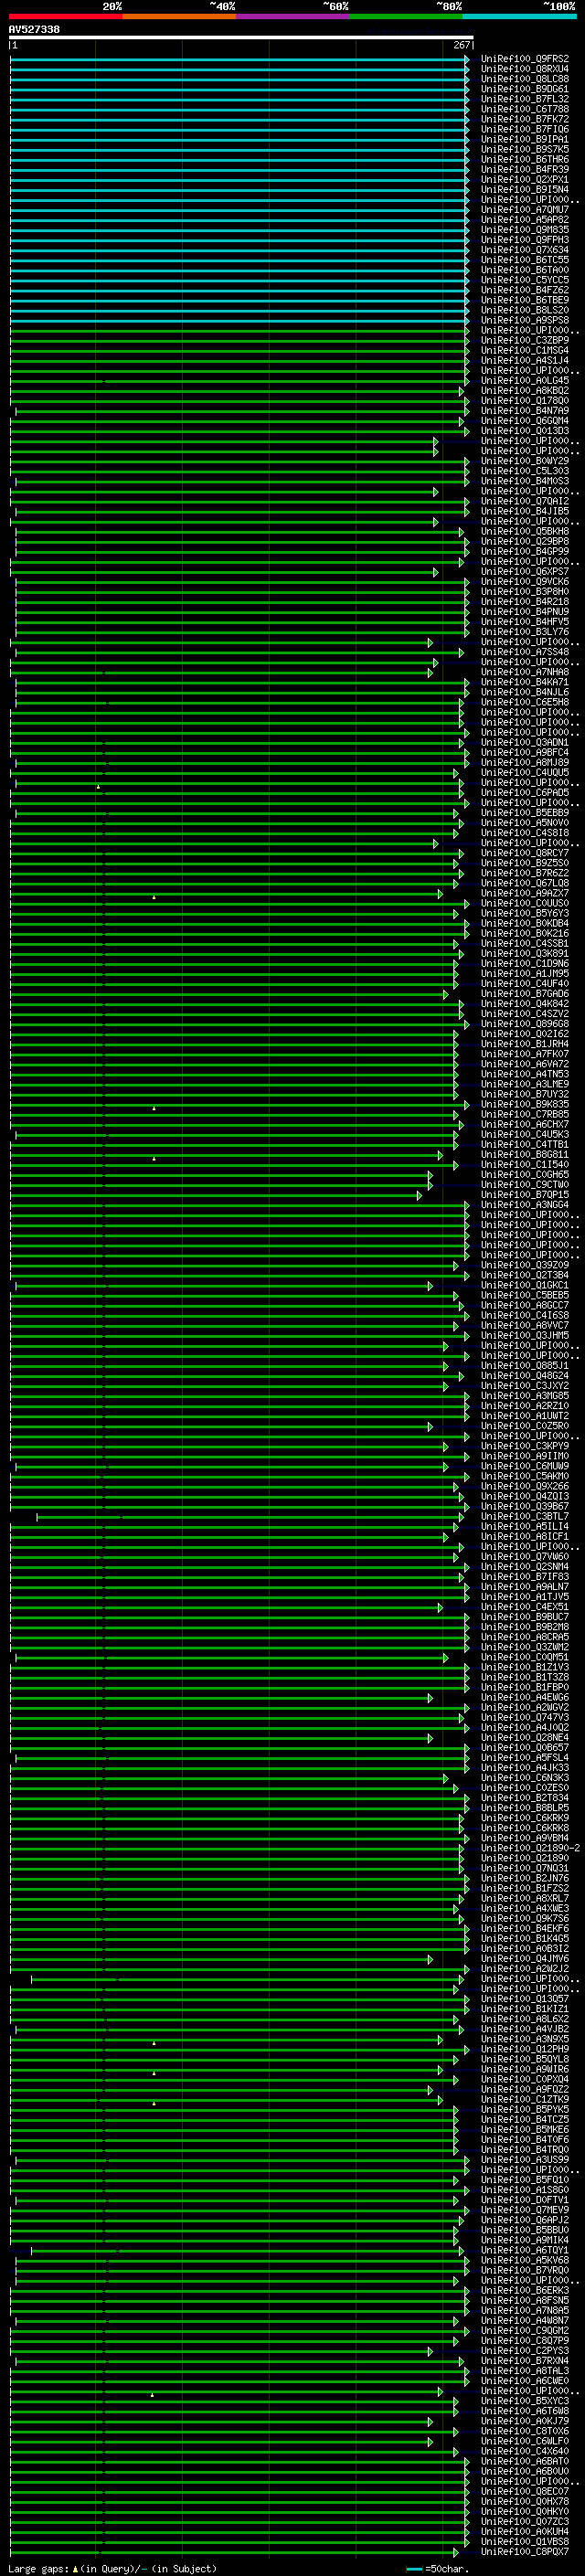The image size is (585, 2576).
Task: Select UniRef100_Q7QAI2 entry
Action: tap(524, 501)
